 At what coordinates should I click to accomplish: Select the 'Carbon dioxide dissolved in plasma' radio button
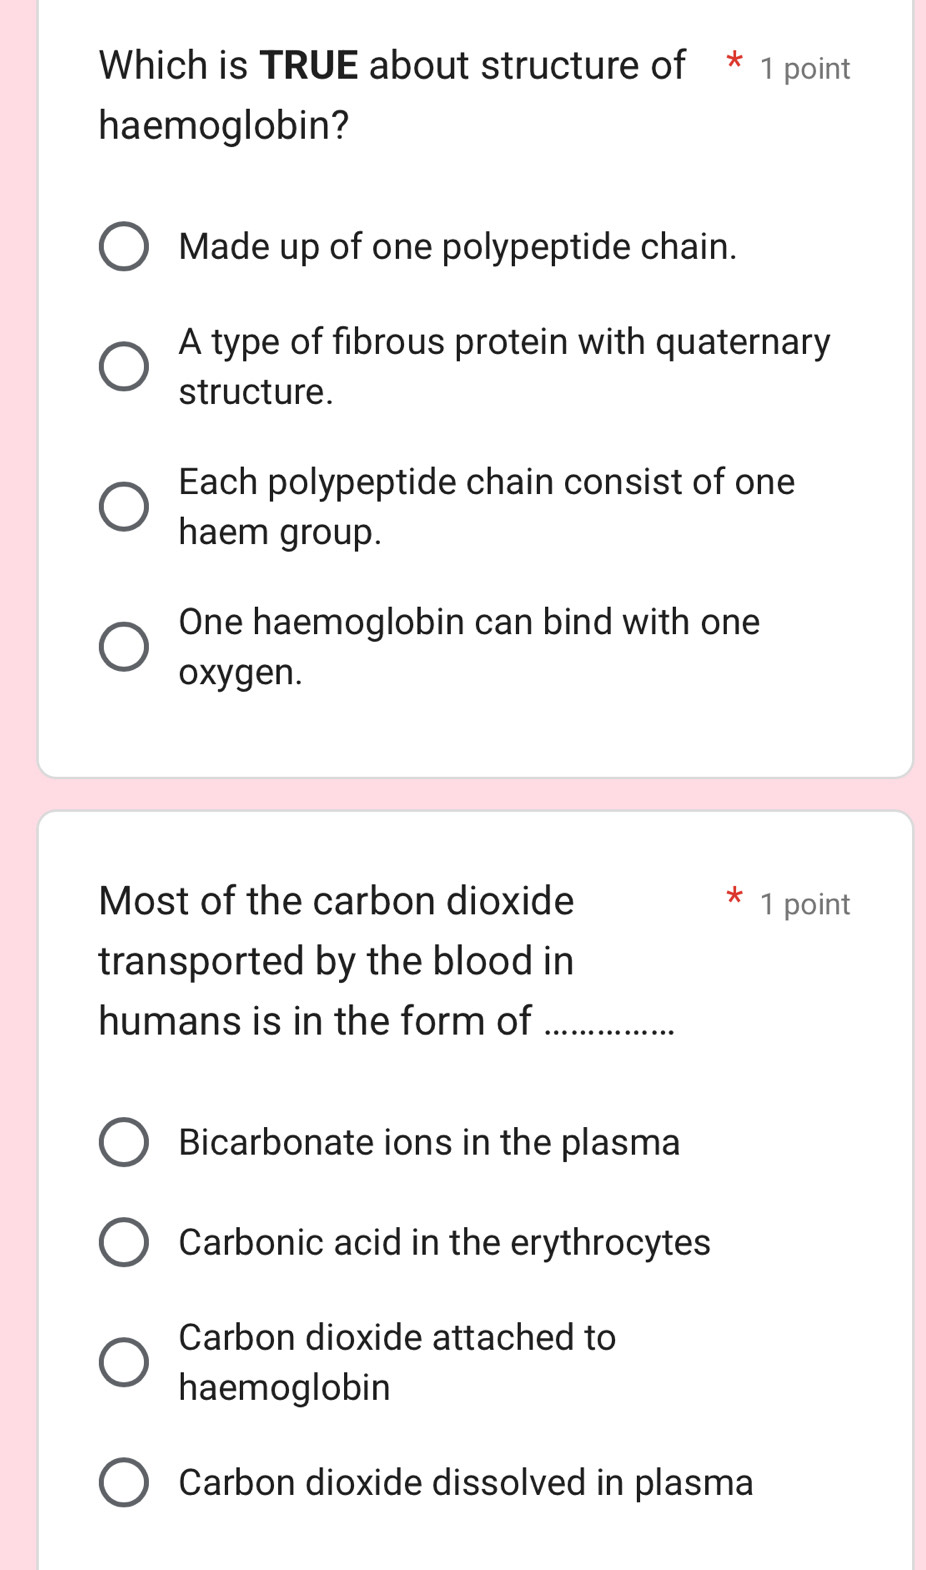124,1483
